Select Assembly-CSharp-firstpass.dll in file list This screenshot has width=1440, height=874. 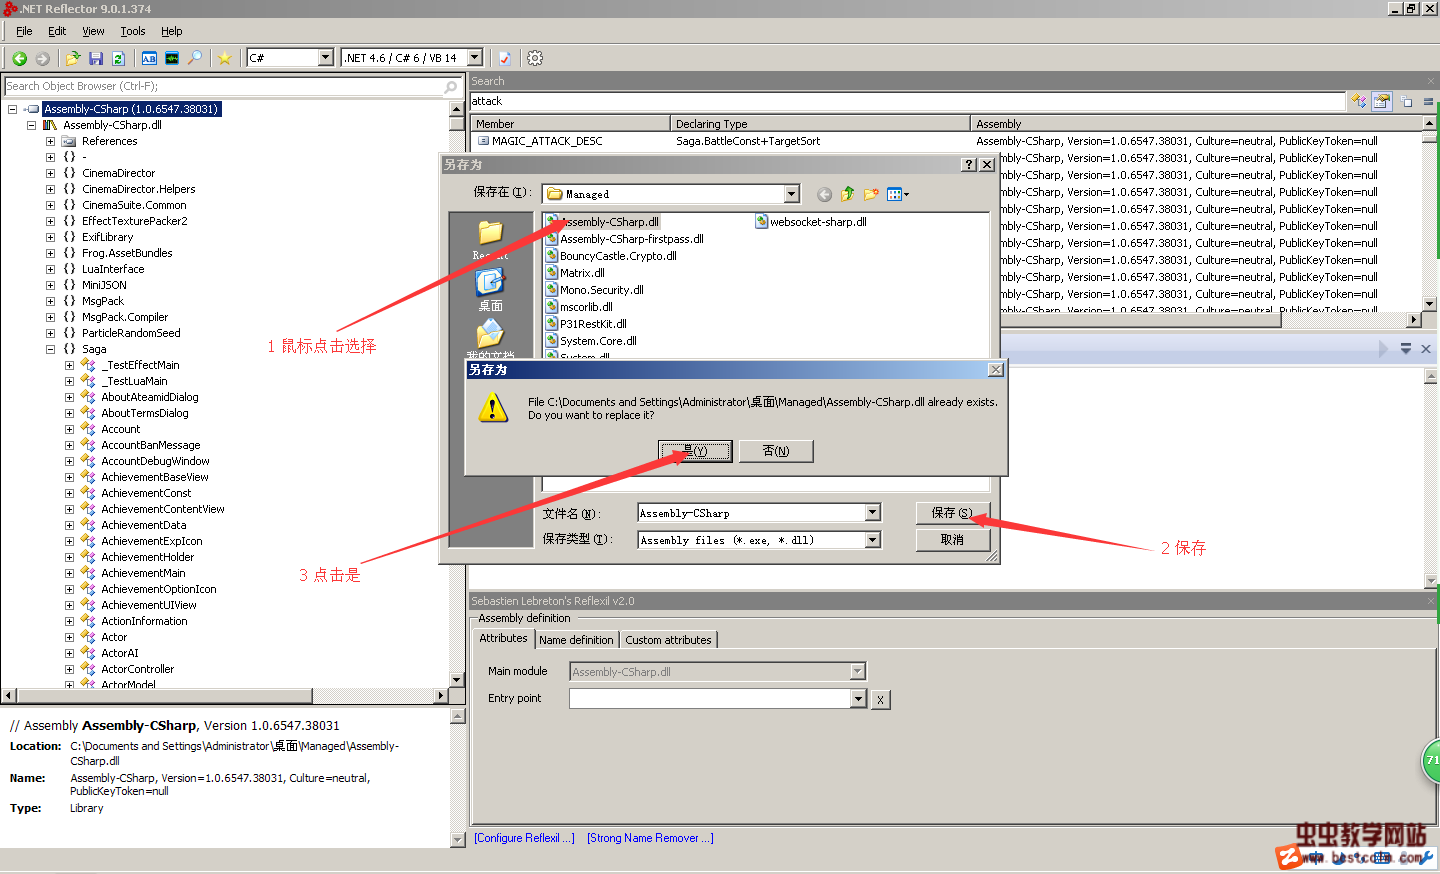pyautogui.click(x=624, y=239)
